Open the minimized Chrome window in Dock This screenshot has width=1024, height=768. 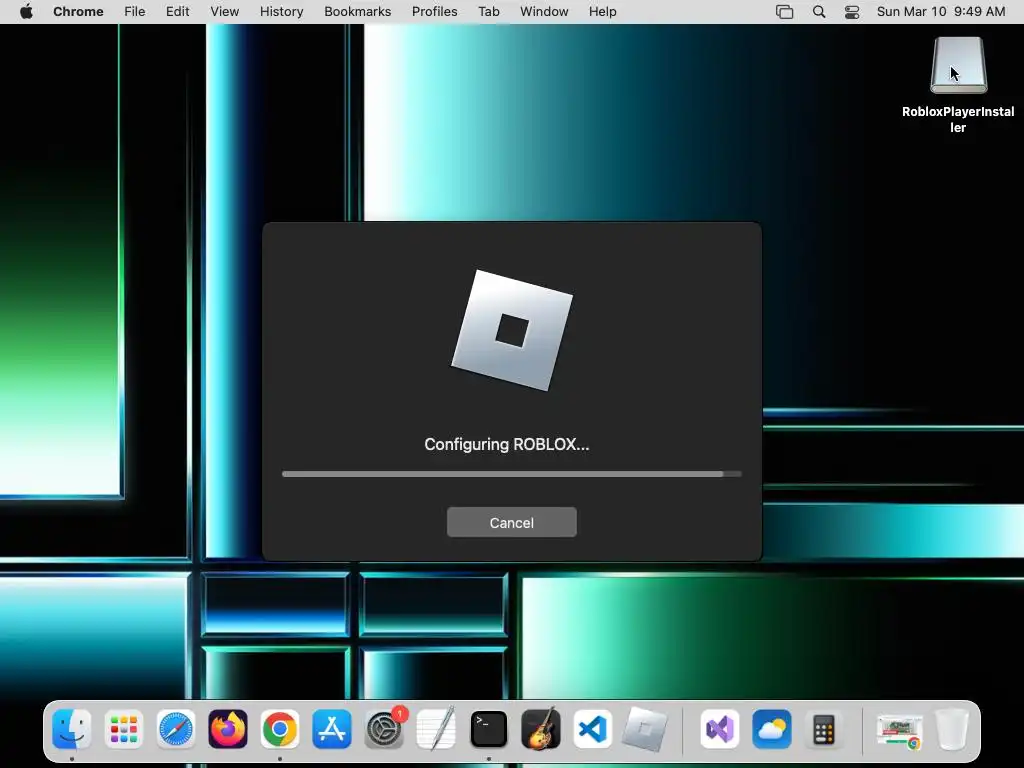899,731
